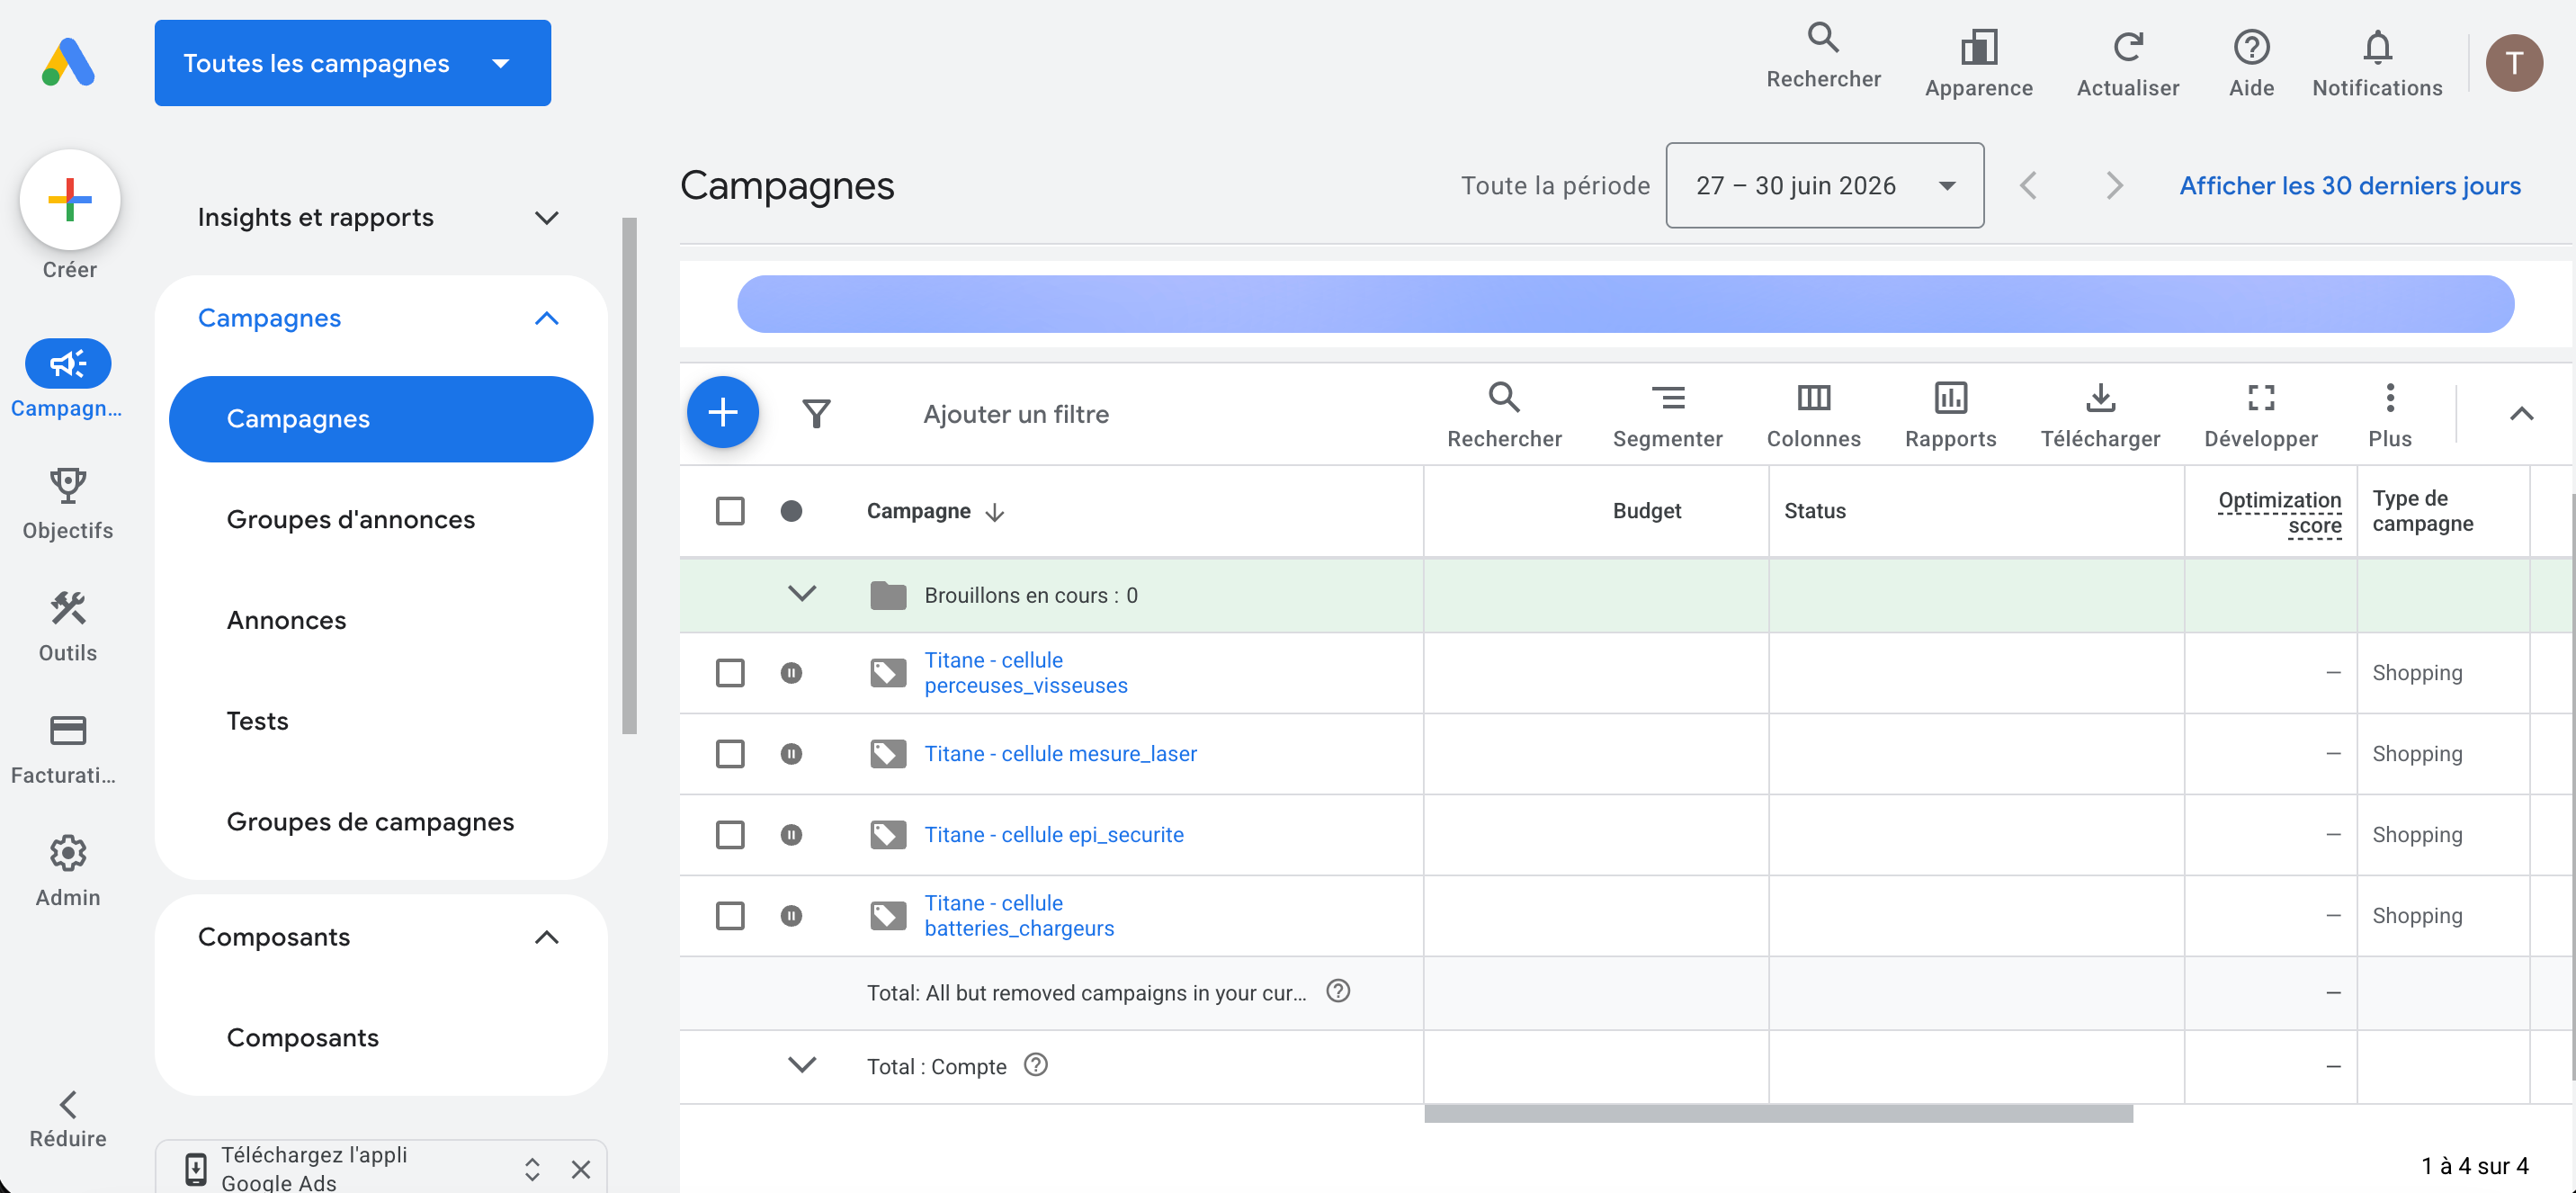This screenshot has height=1193, width=2576.
Task: Open Titane - cellule perceuses_visseuses campaign
Action: tap(1026, 673)
